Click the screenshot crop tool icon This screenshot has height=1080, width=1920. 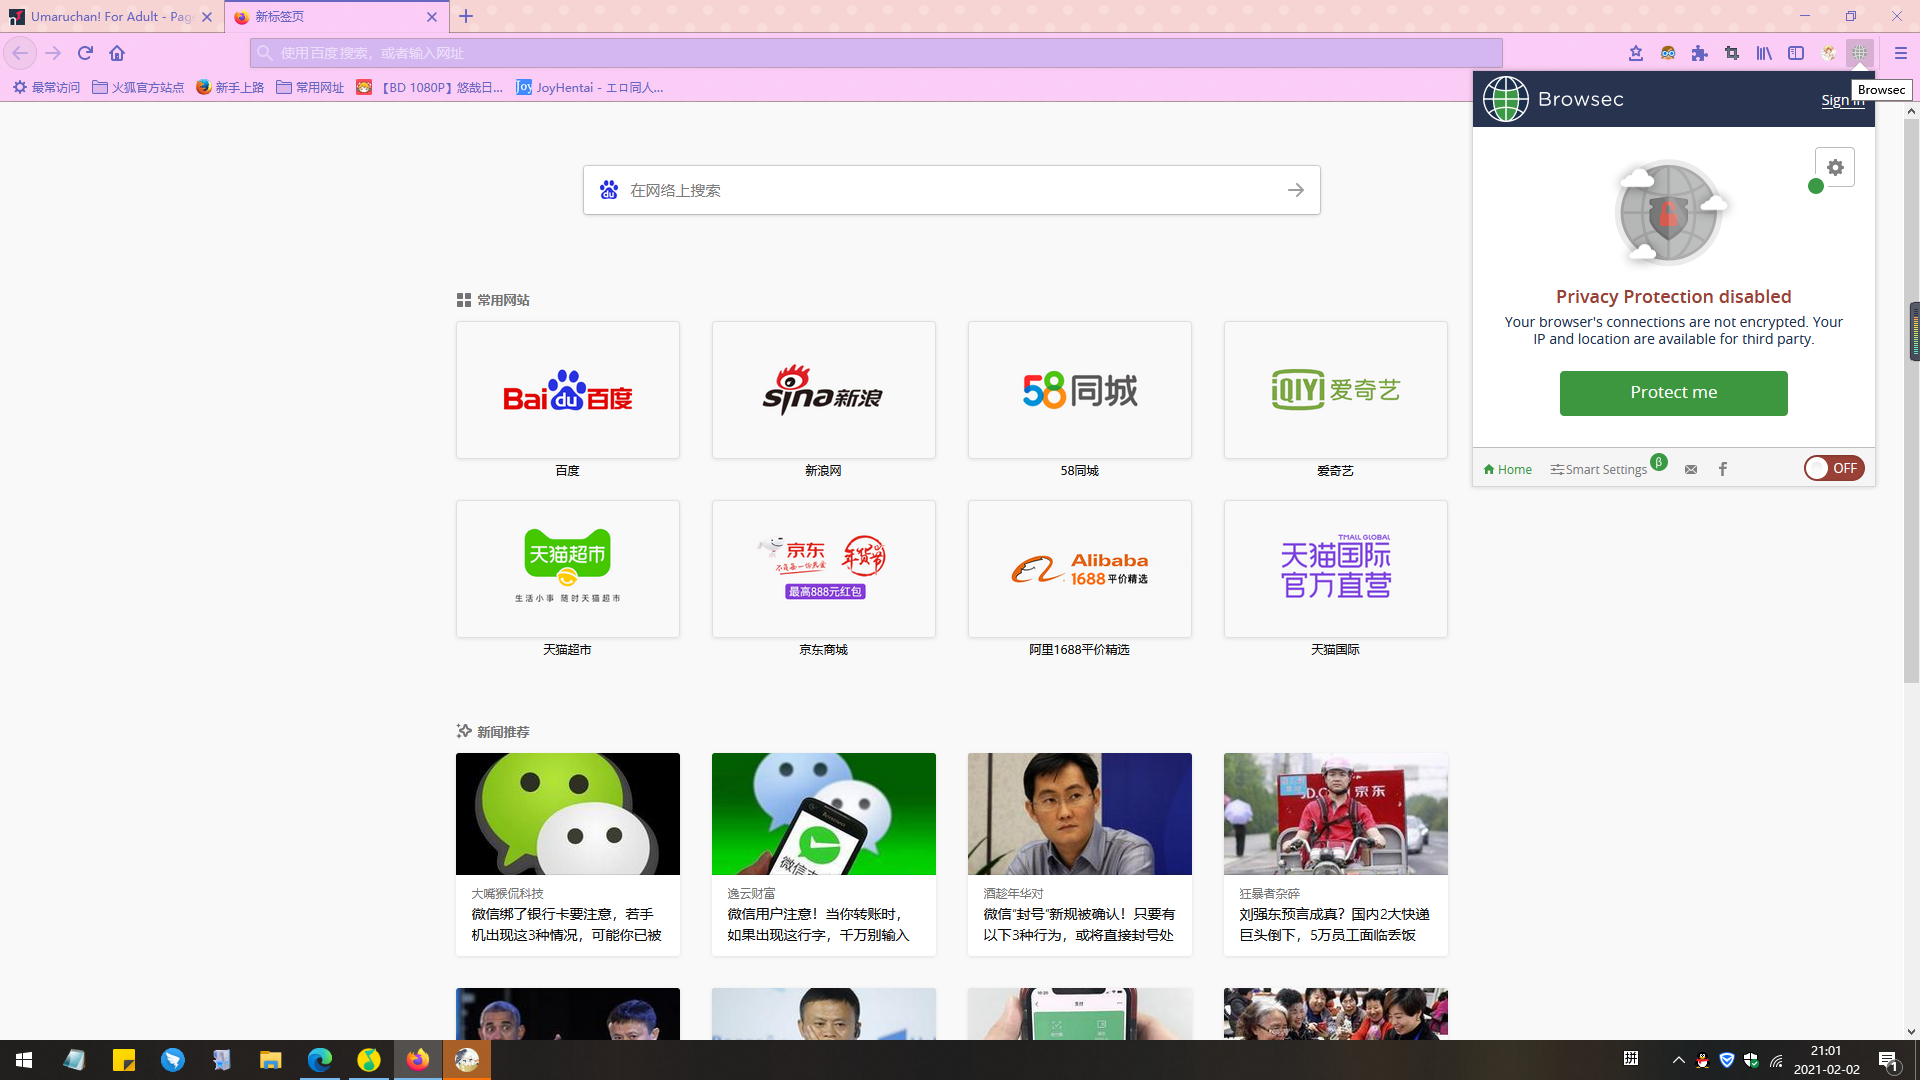point(1732,53)
